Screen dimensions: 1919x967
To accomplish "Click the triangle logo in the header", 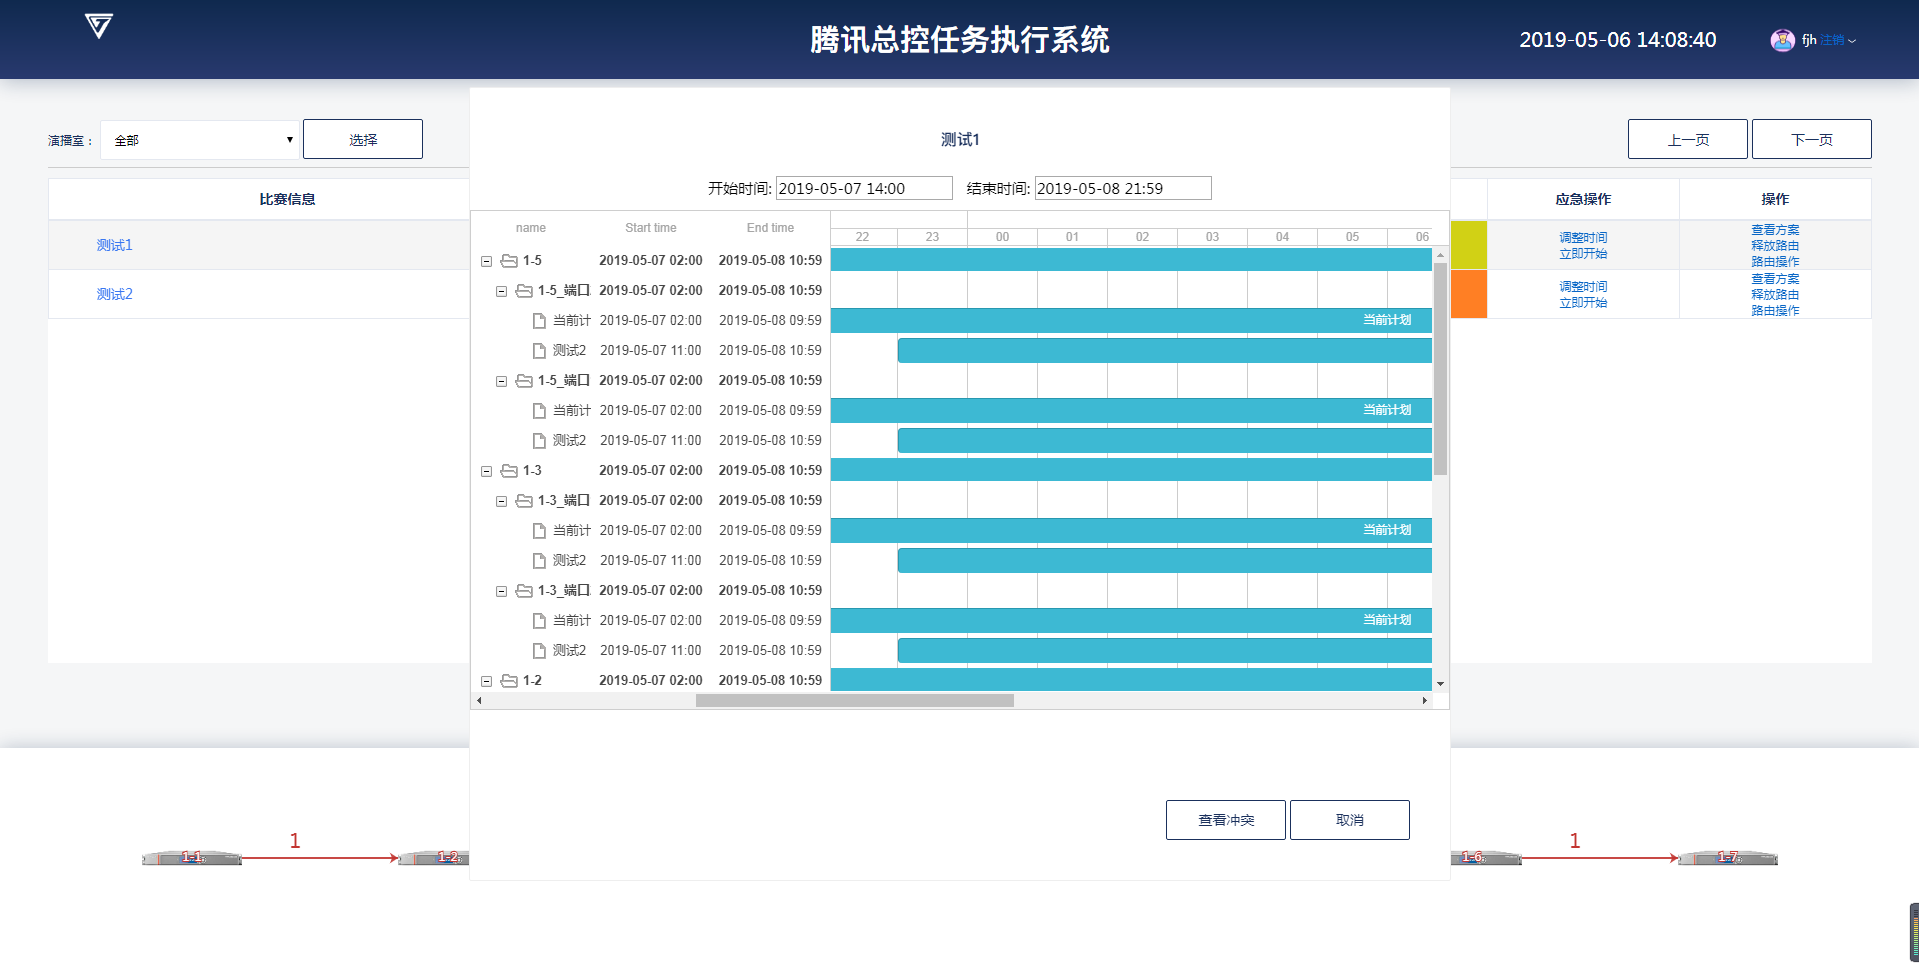I will [x=98, y=26].
